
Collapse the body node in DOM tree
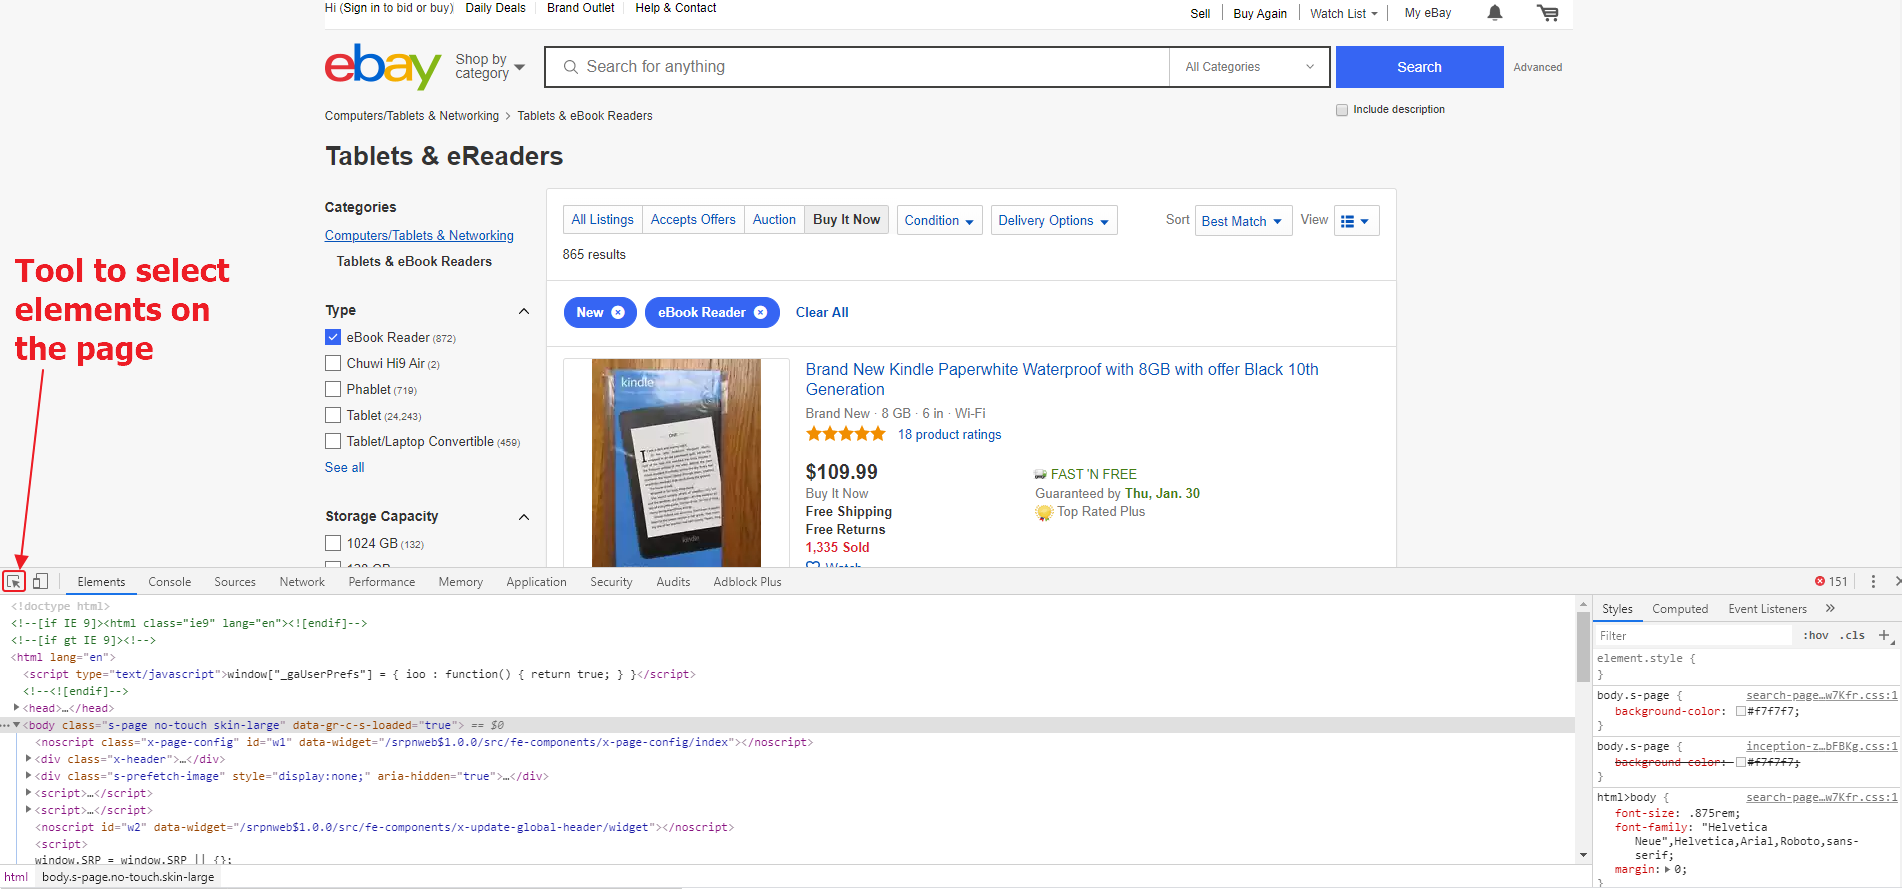(16, 725)
